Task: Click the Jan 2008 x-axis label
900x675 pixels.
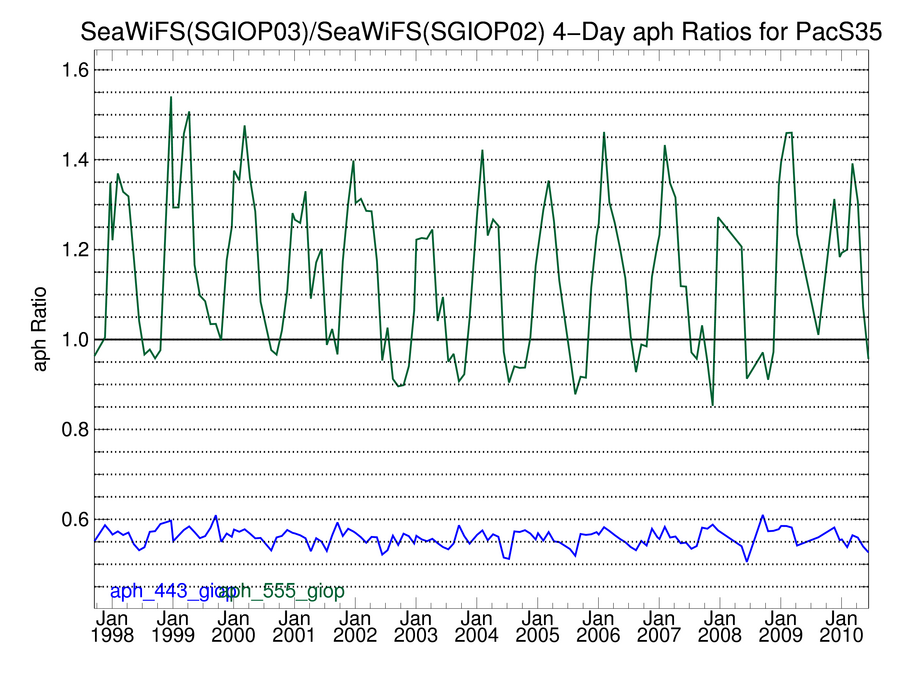Action: coord(720,627)
